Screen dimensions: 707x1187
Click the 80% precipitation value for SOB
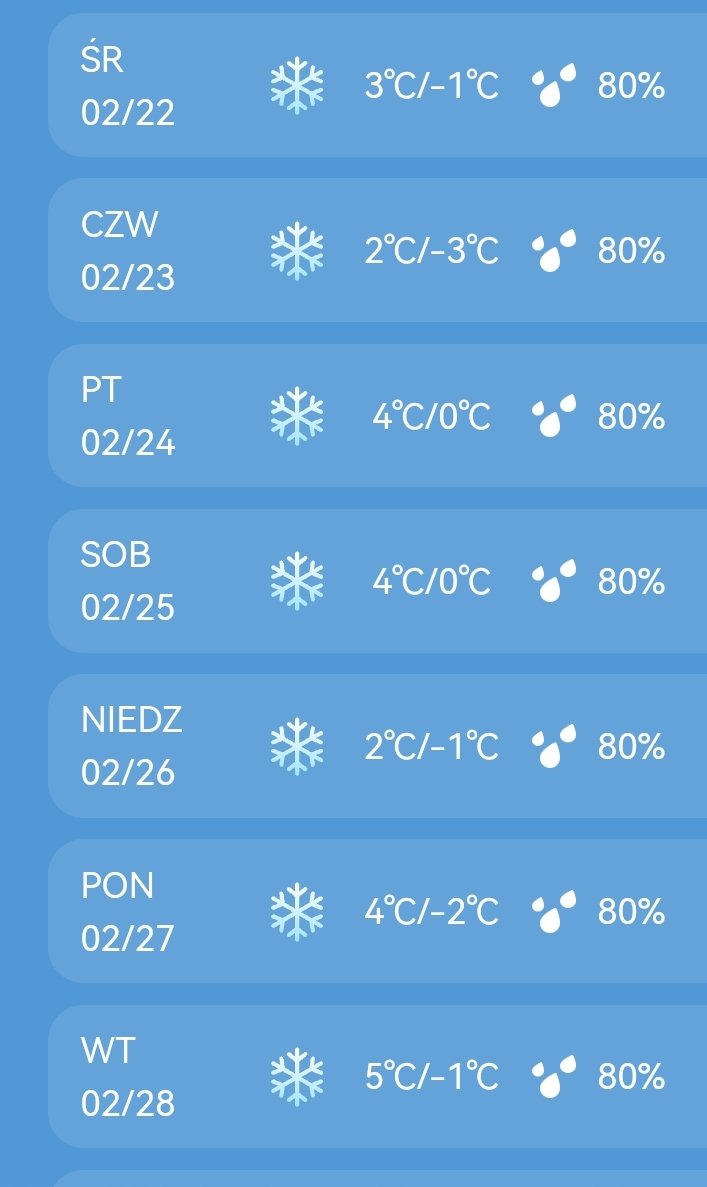coord(631,581)
